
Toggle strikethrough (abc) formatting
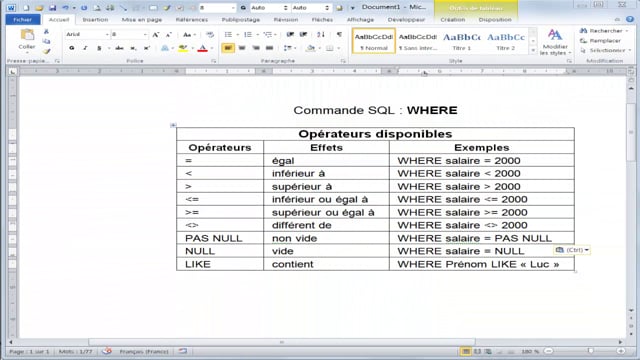(119, 48)
